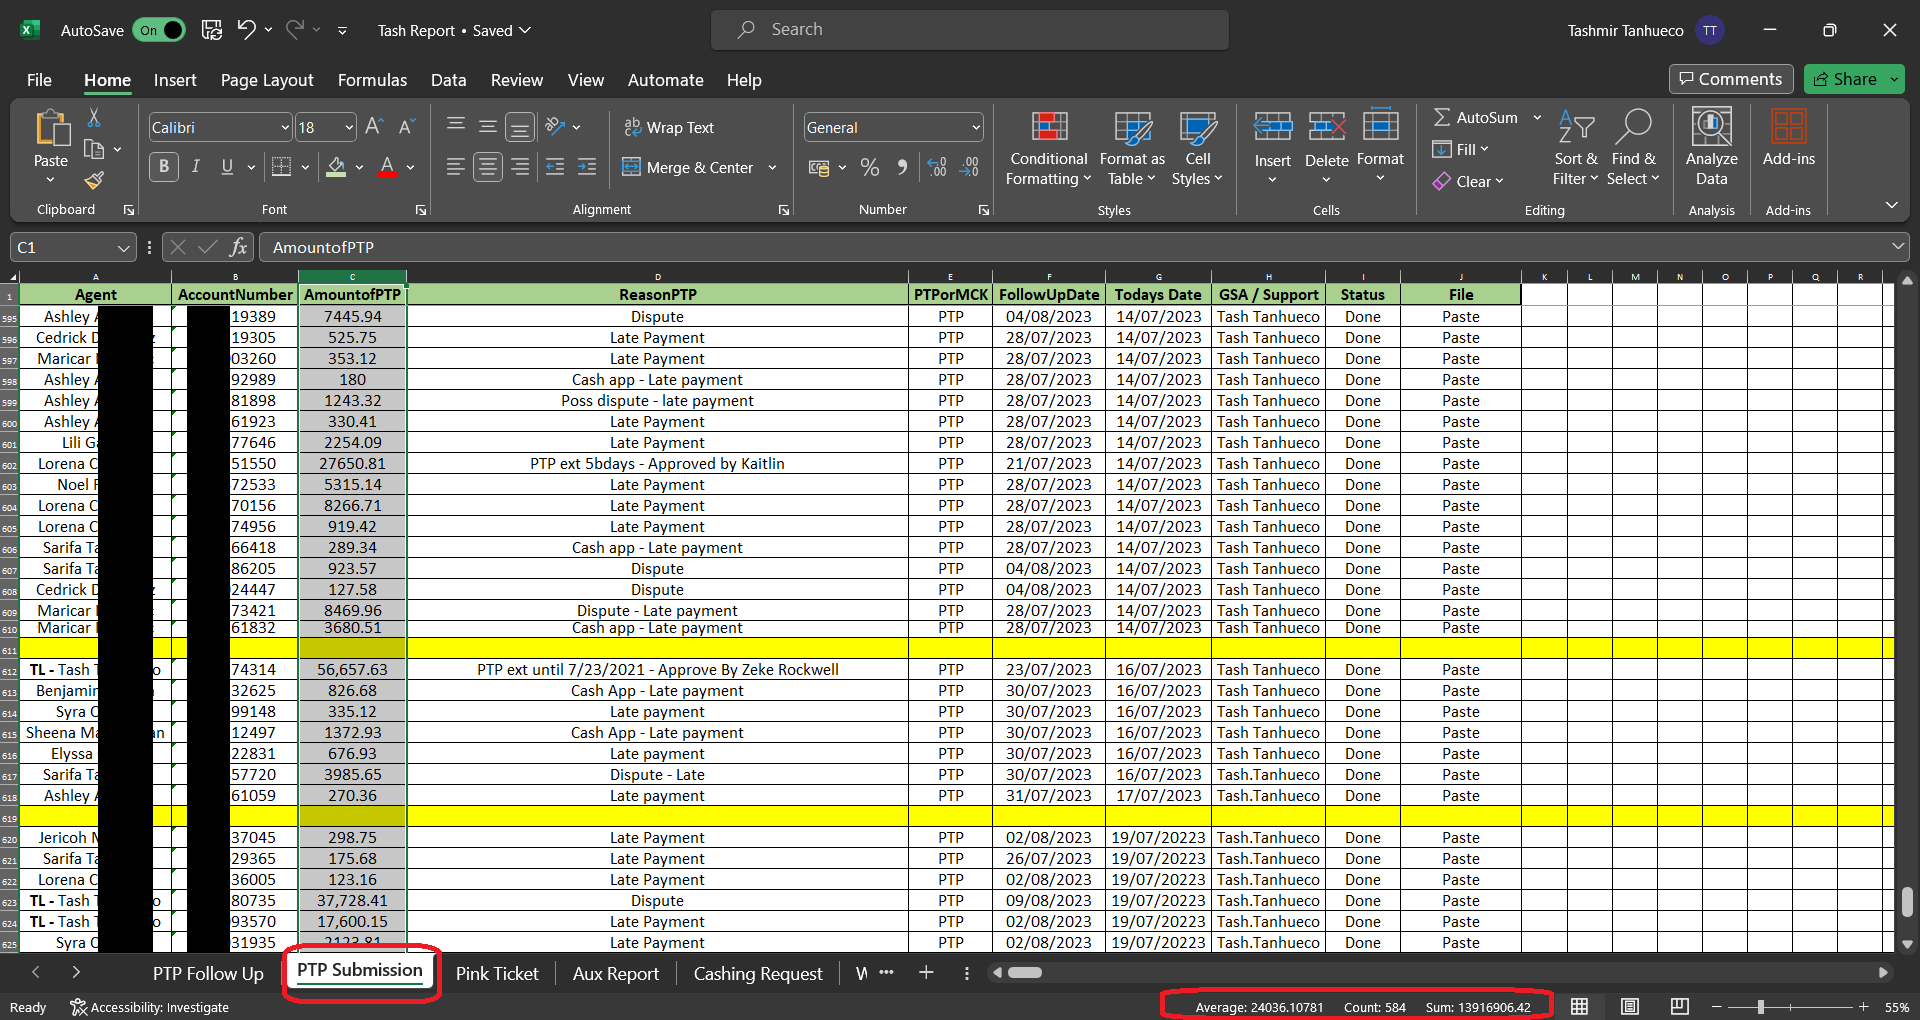Click the zoom slider handle in status bar
Image resolution: width=1920 pixels, height=1020 pixels.
pos(1761,1007)
